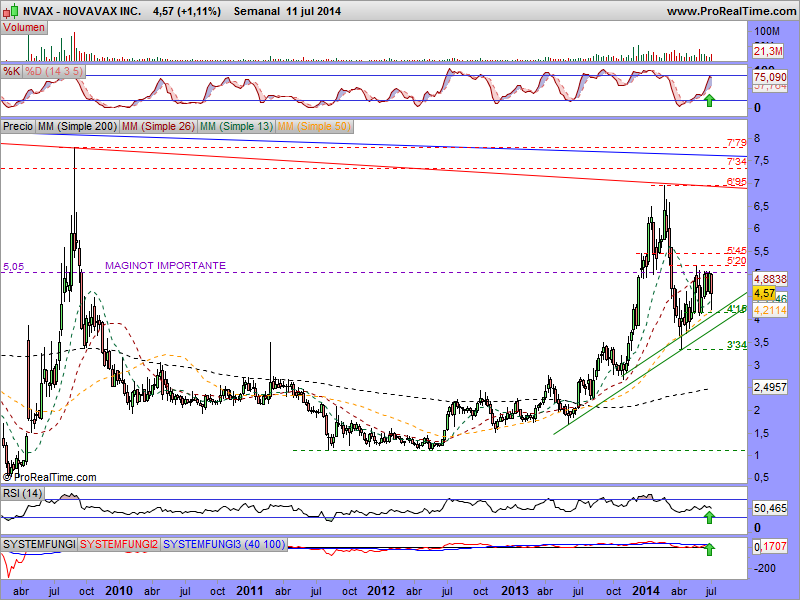Click the green arrow in the SYSTEMFUNGI panel
This screenshot has height=600, width=800.
pyautogui.click(x=709, y=549)
